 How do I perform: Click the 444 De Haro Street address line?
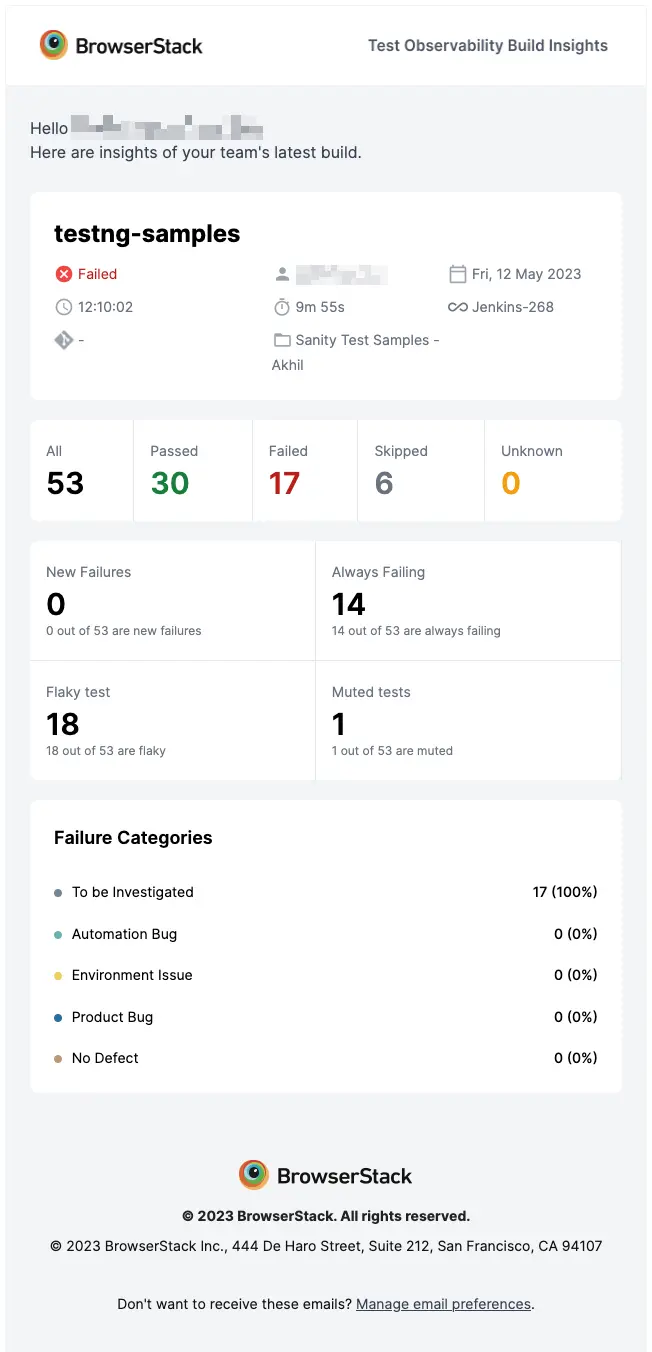[326, 1247]
